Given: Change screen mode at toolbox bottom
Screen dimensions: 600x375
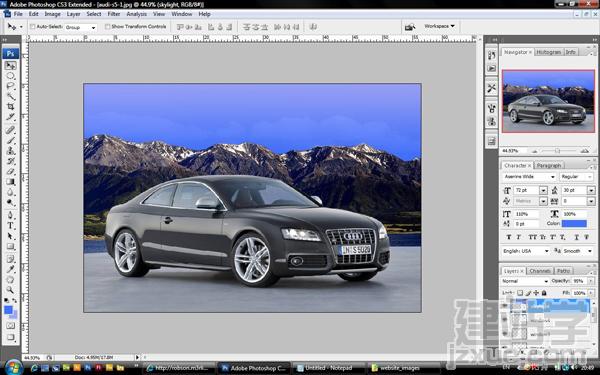Looking at the screenshot, I should [x=10, y=338].
